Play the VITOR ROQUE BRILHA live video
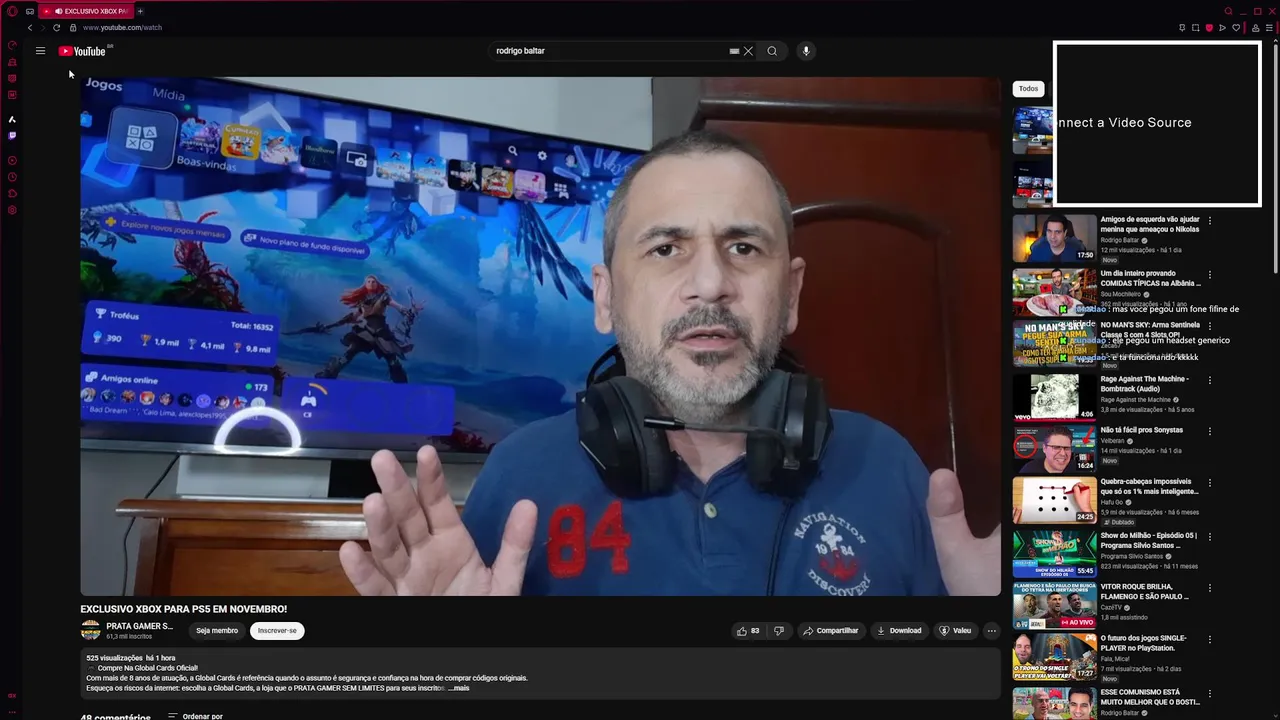This screenshot has height=720, width=1280. click(x=1055, y=605)
